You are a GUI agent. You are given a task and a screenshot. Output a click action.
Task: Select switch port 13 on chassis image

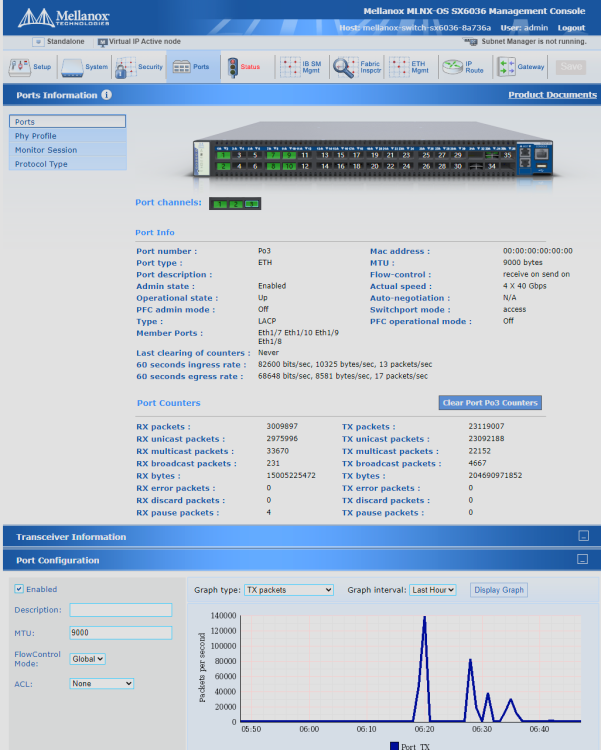pos(325,155)
